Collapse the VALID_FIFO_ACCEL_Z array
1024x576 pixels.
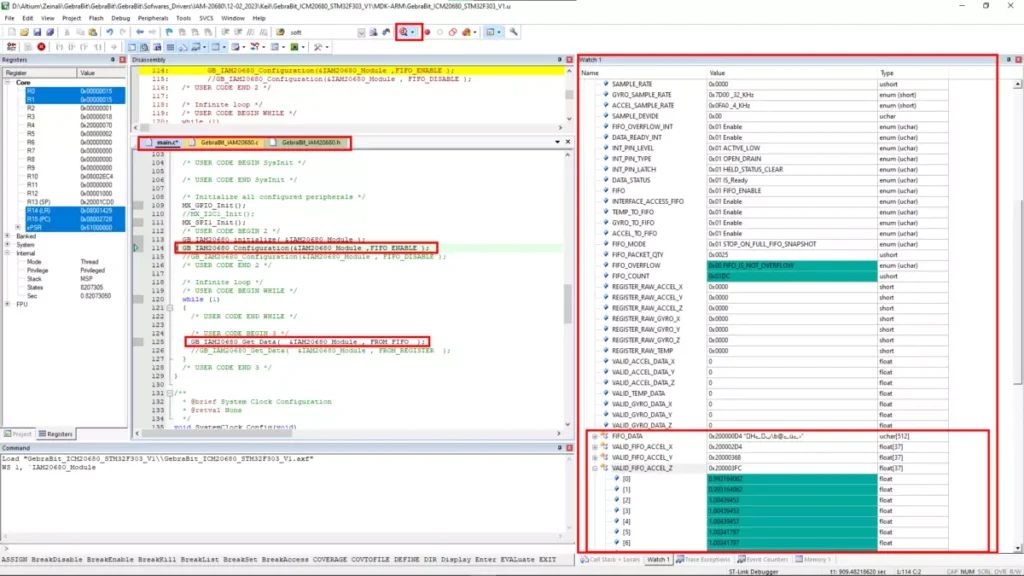tap(595, 468)
